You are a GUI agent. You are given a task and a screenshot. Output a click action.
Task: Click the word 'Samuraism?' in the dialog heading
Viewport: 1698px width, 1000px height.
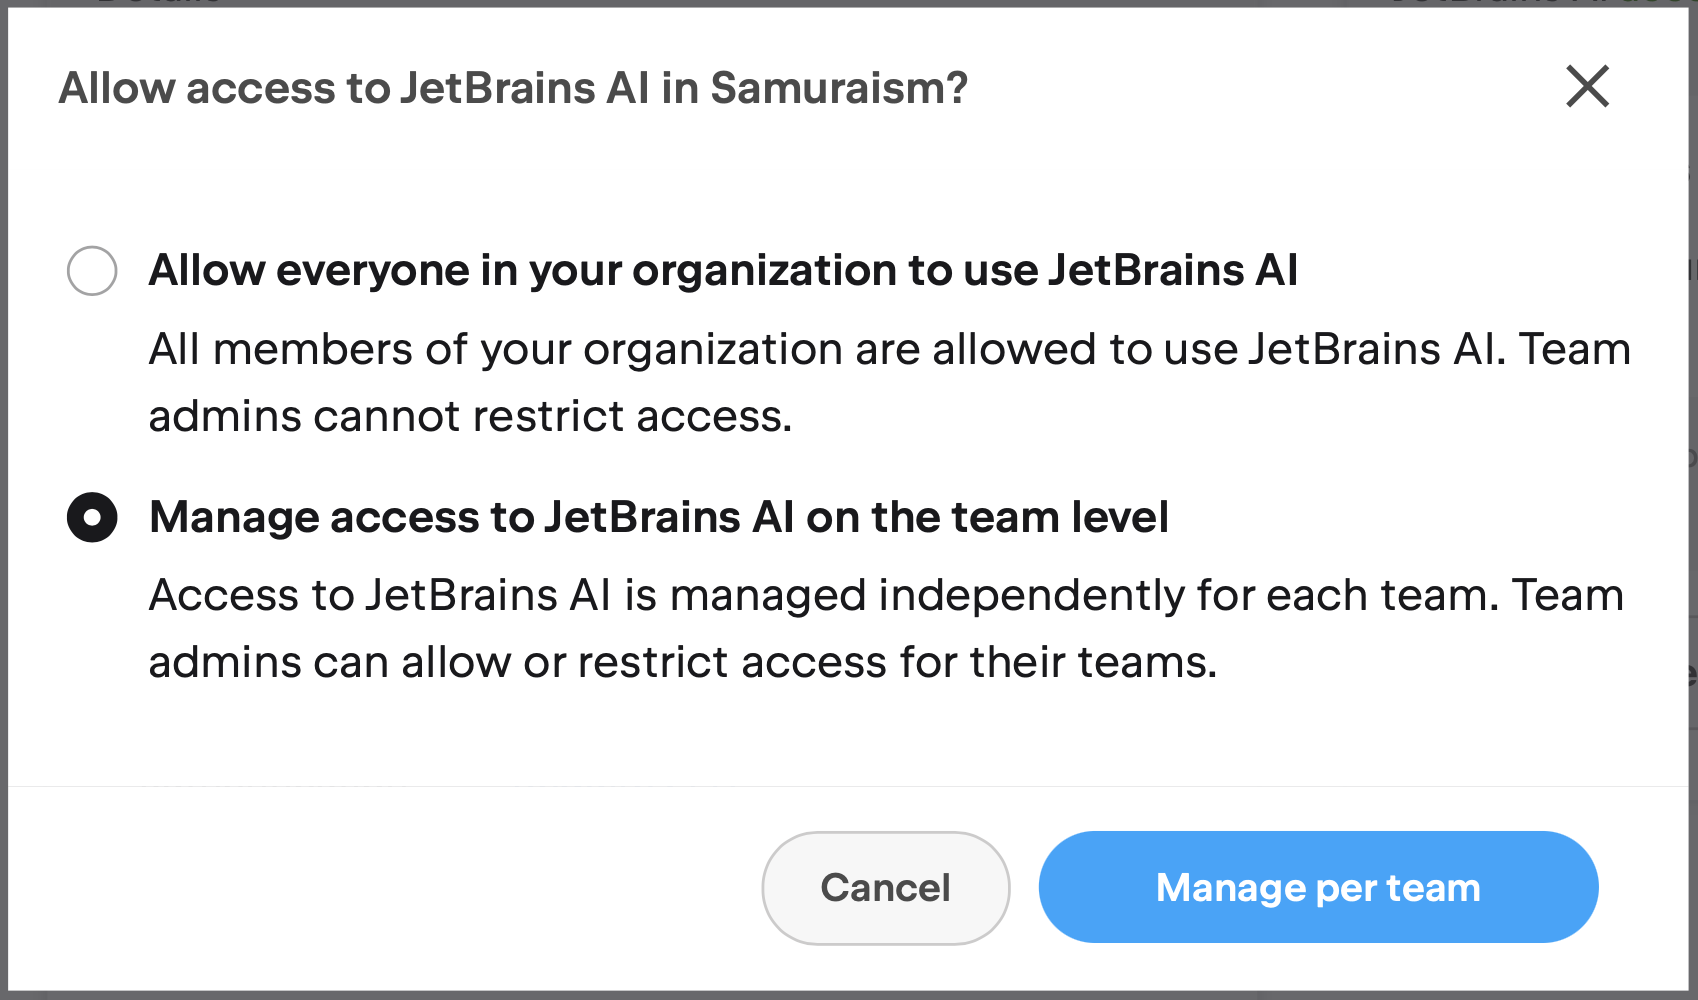(x=839, y=88)
